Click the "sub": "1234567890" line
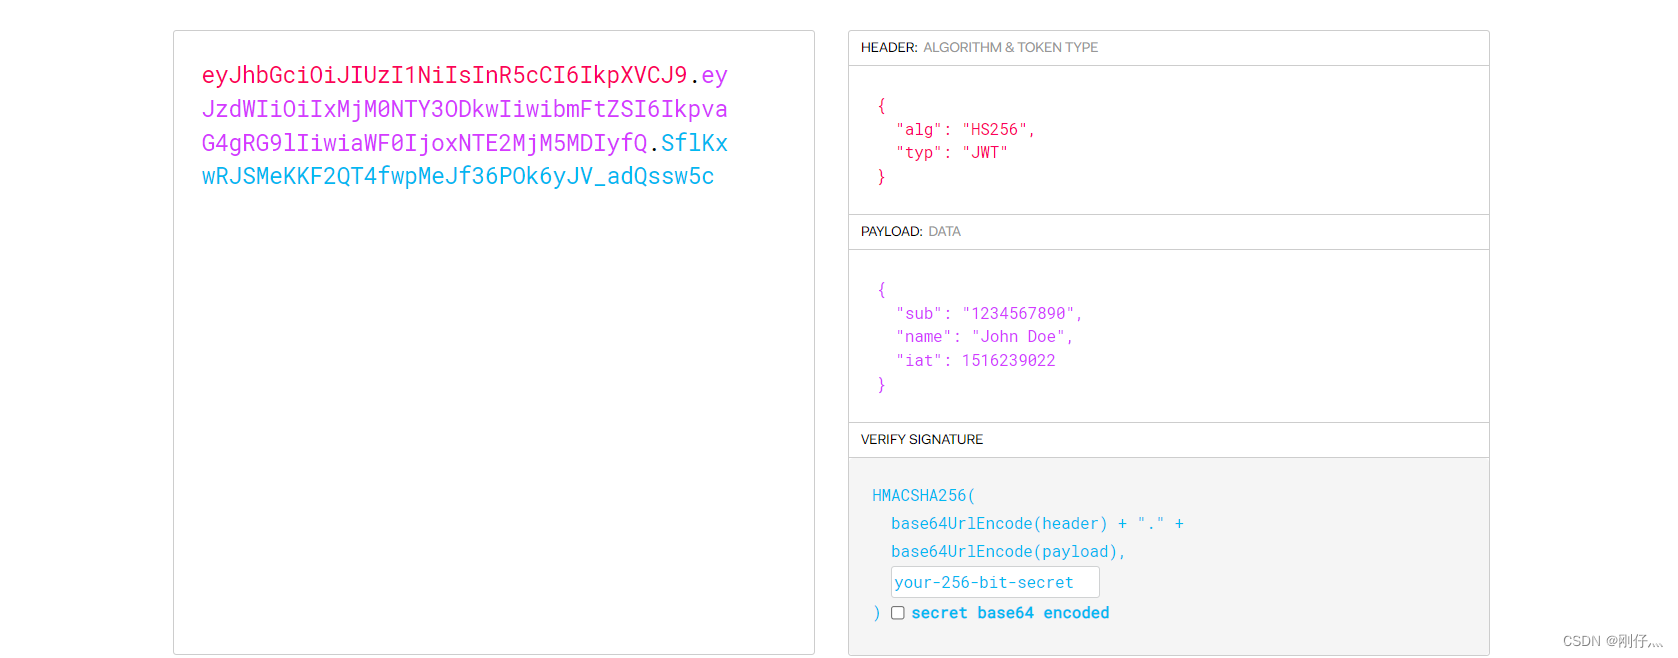The width and height of the screenshot is (1678, 658). tap(989, 313)
